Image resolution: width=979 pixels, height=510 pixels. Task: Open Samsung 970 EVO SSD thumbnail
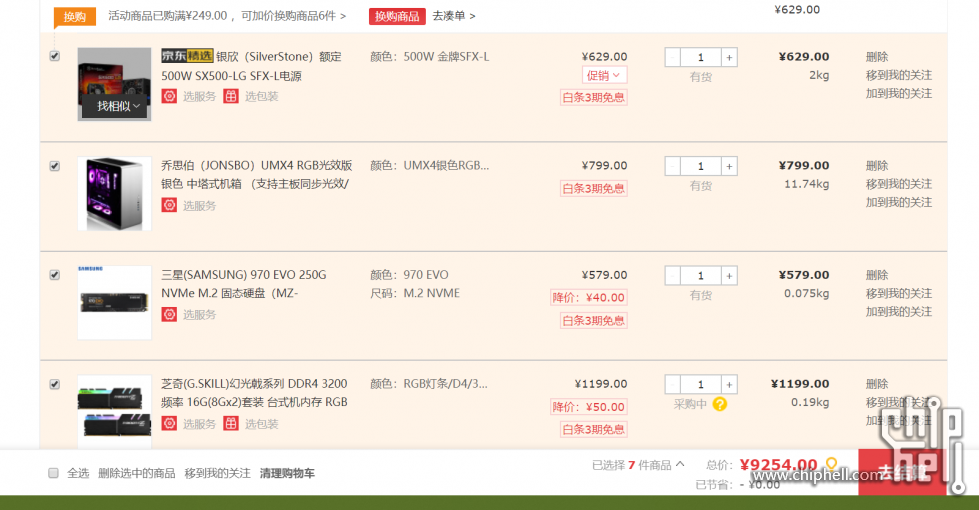pyautogui.click(x=114, y=303)
